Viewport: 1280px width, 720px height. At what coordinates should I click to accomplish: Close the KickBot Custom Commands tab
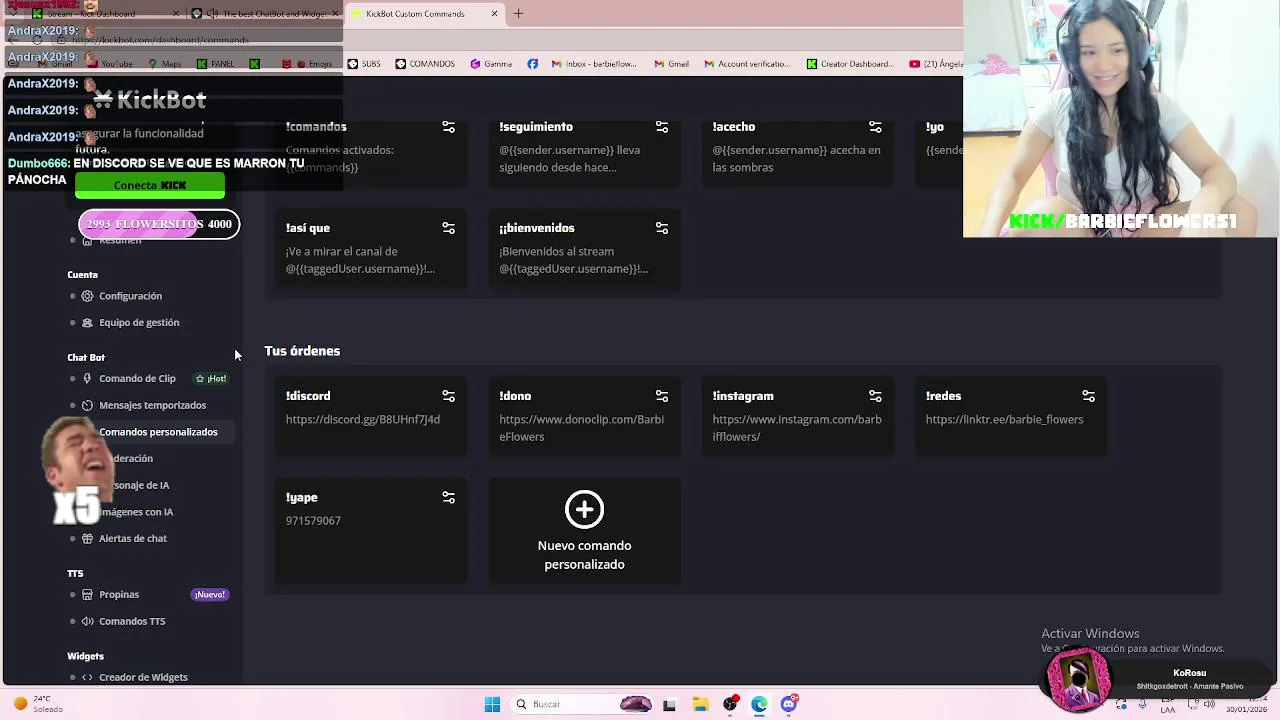pos(494,14)
